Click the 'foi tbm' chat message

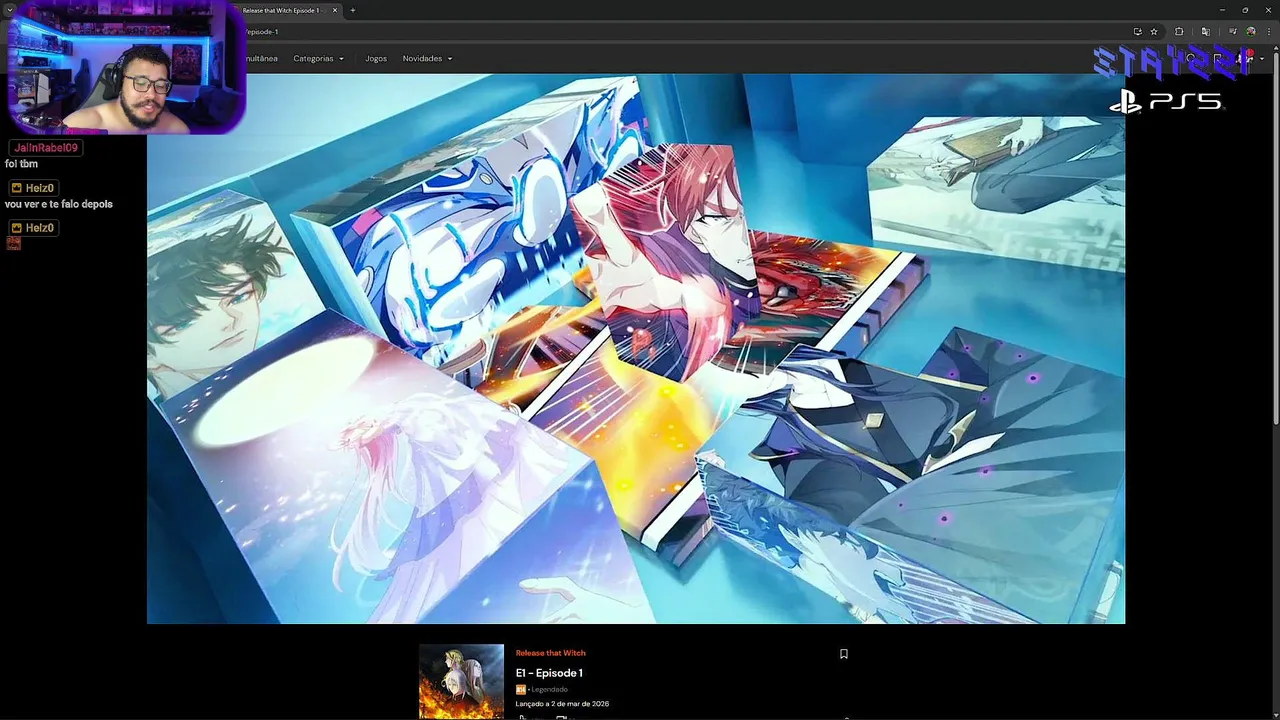[x=21, y=164]
